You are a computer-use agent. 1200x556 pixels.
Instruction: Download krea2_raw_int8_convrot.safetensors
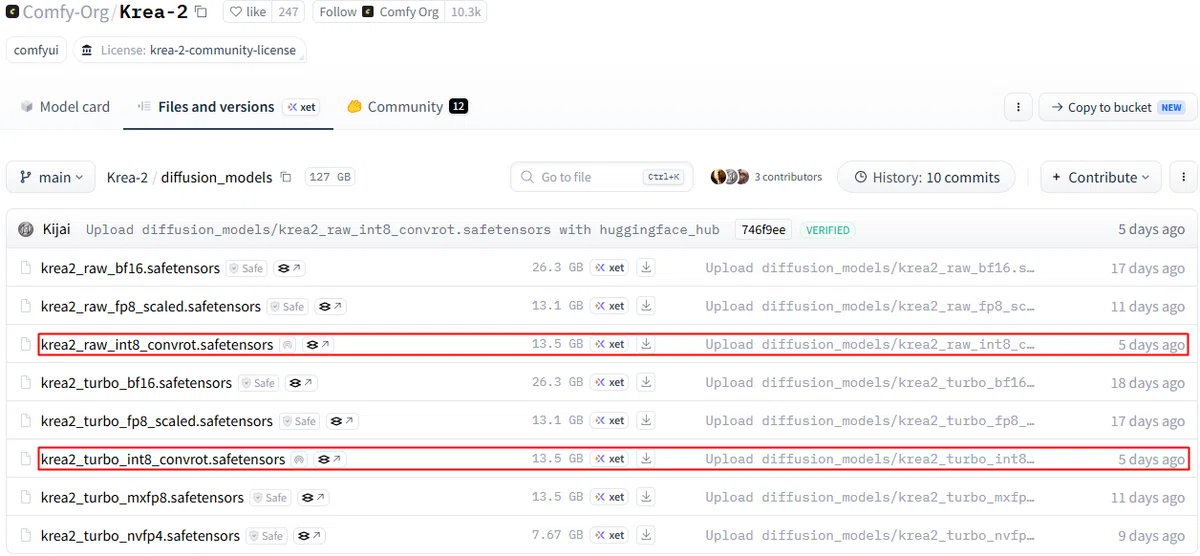coord(647,344)
